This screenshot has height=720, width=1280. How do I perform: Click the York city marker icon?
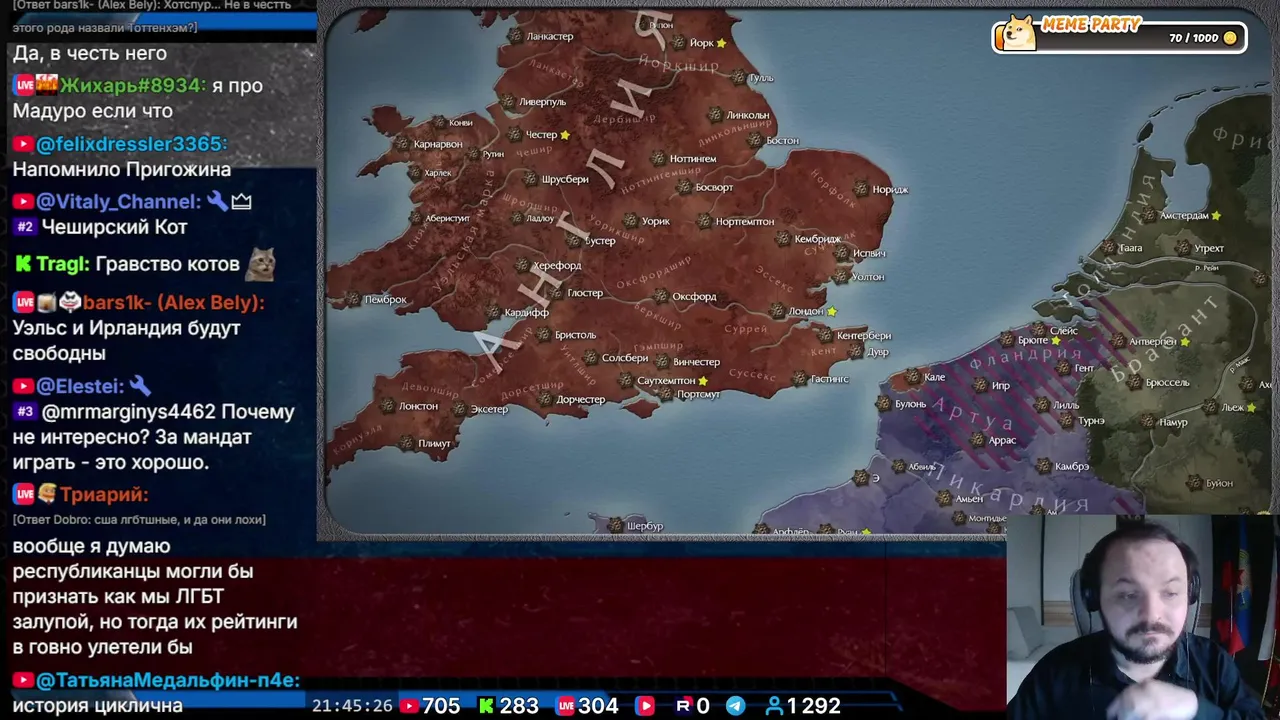point(679,43)
